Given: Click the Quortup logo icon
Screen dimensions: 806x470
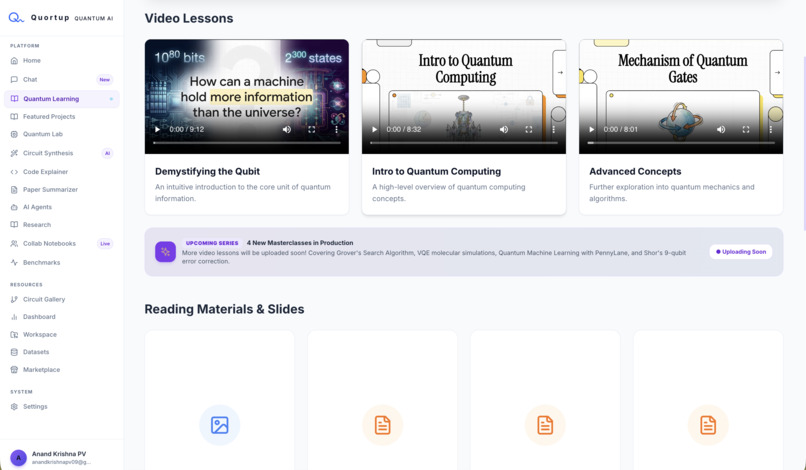Looking at the screenshot, I should pos(15,17).
